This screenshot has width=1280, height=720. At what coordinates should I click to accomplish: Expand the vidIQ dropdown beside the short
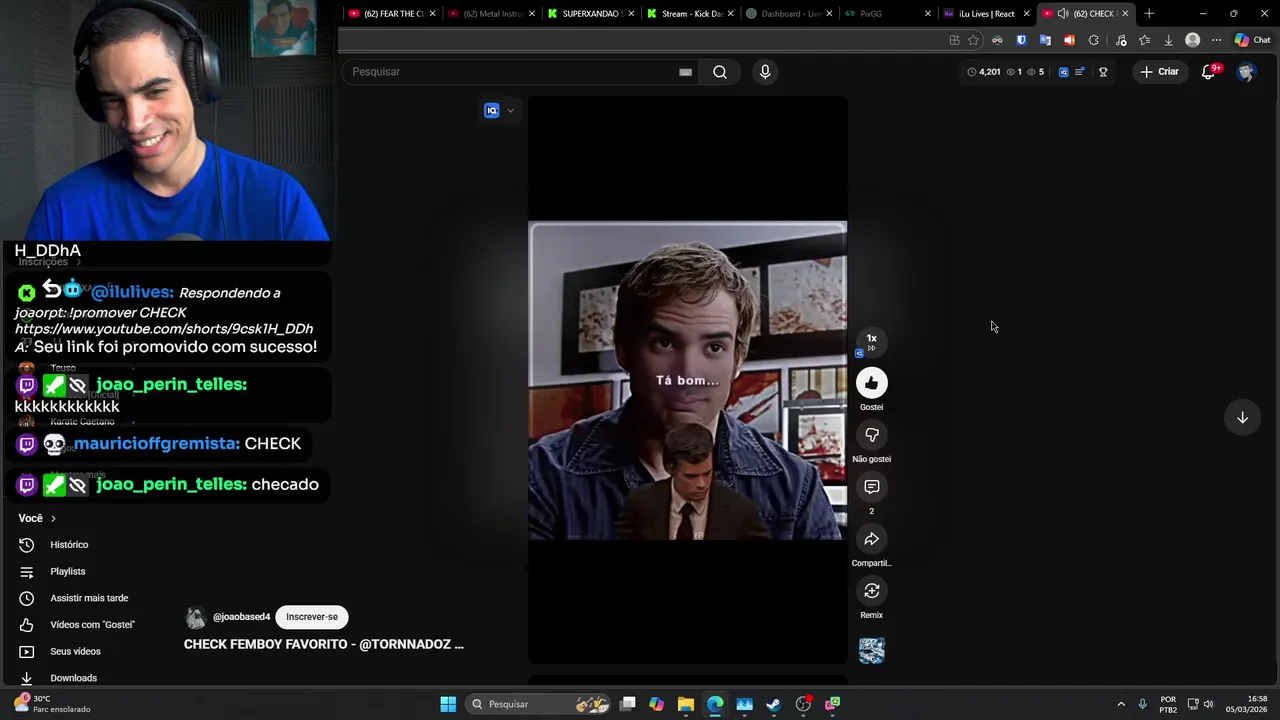pyautogui.click(x=510, y=111)
